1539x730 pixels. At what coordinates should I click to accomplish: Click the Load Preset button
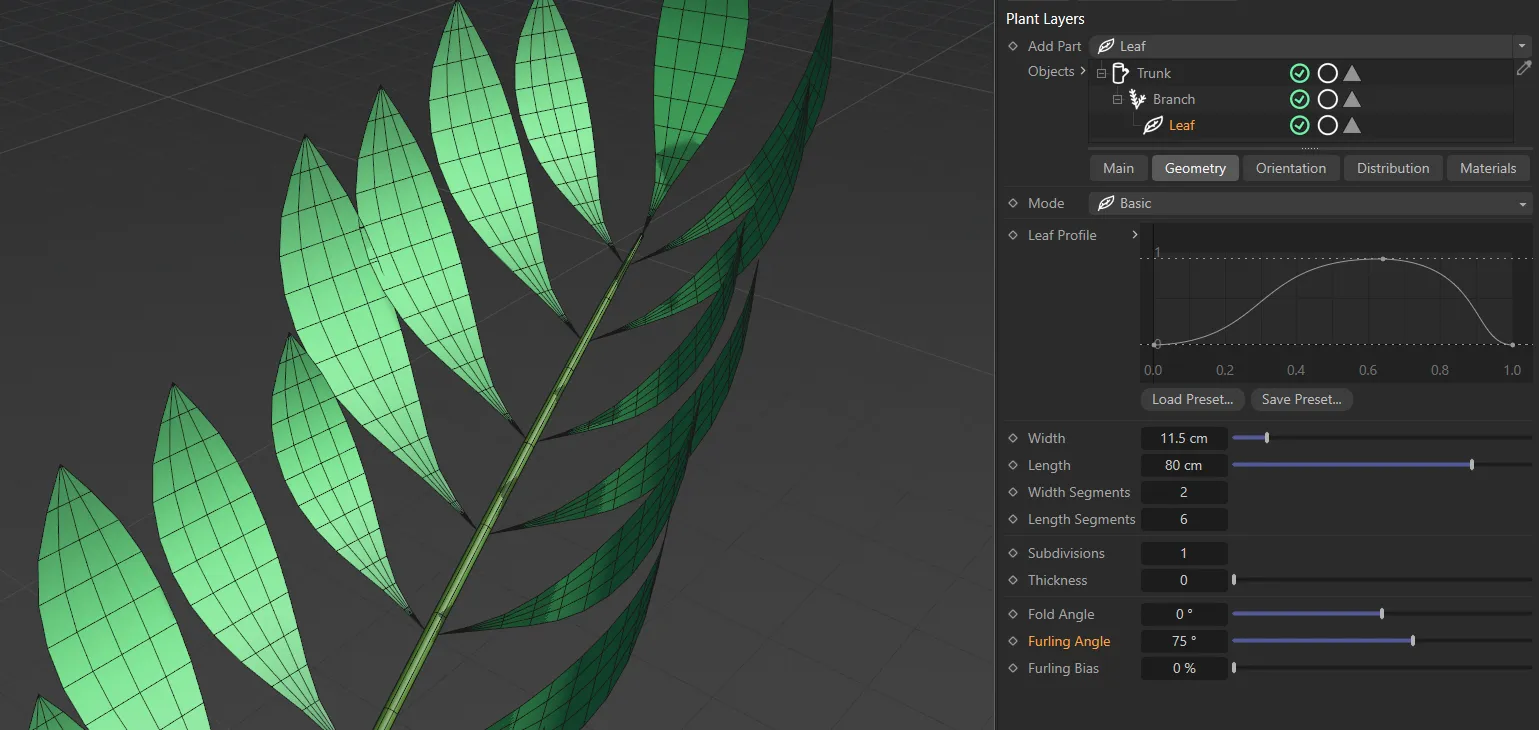point(1191,399)
